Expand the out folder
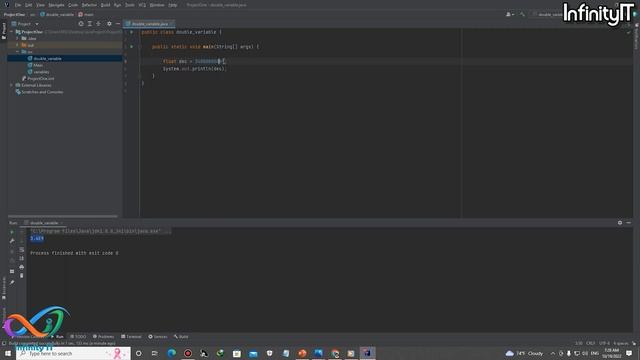640x360 pixels. pos(18,45)
